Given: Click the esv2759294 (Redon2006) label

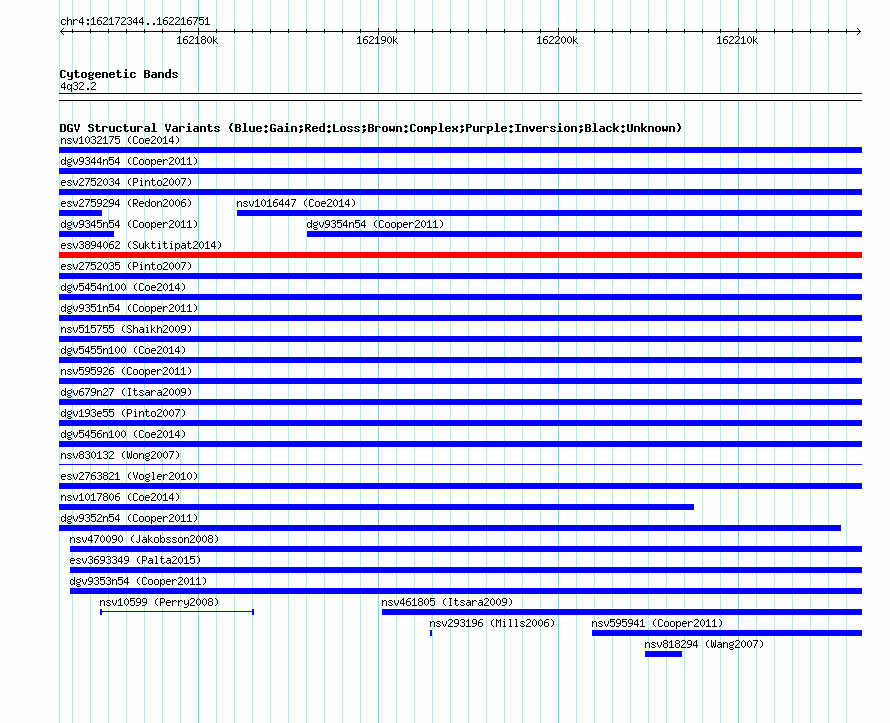Looking at the screenshot, I should (x=126, y=203).
